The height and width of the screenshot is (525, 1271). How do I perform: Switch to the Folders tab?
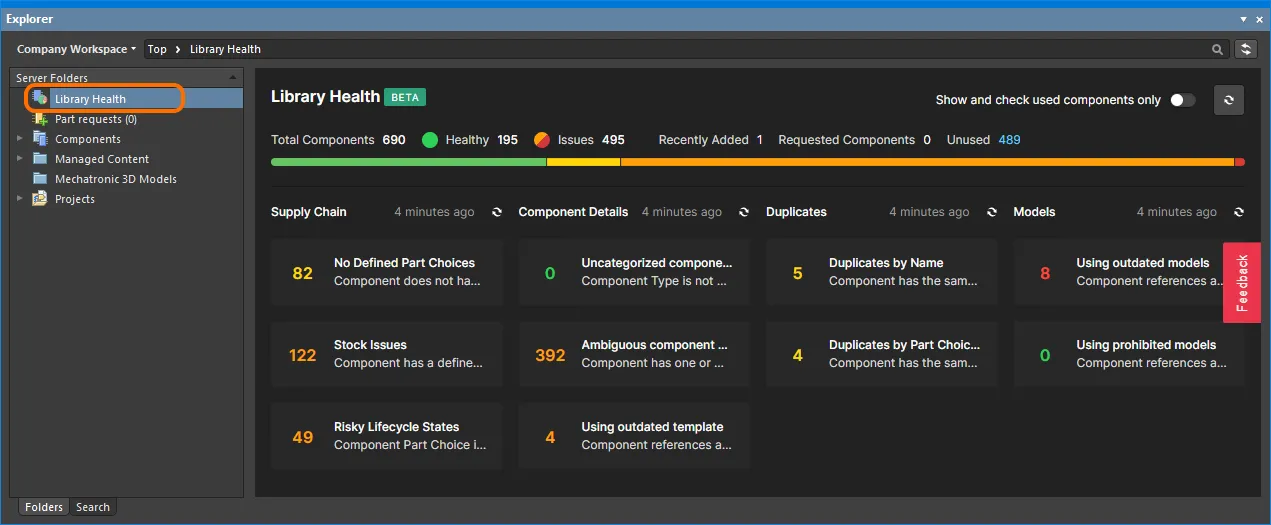tap(44, 507)
